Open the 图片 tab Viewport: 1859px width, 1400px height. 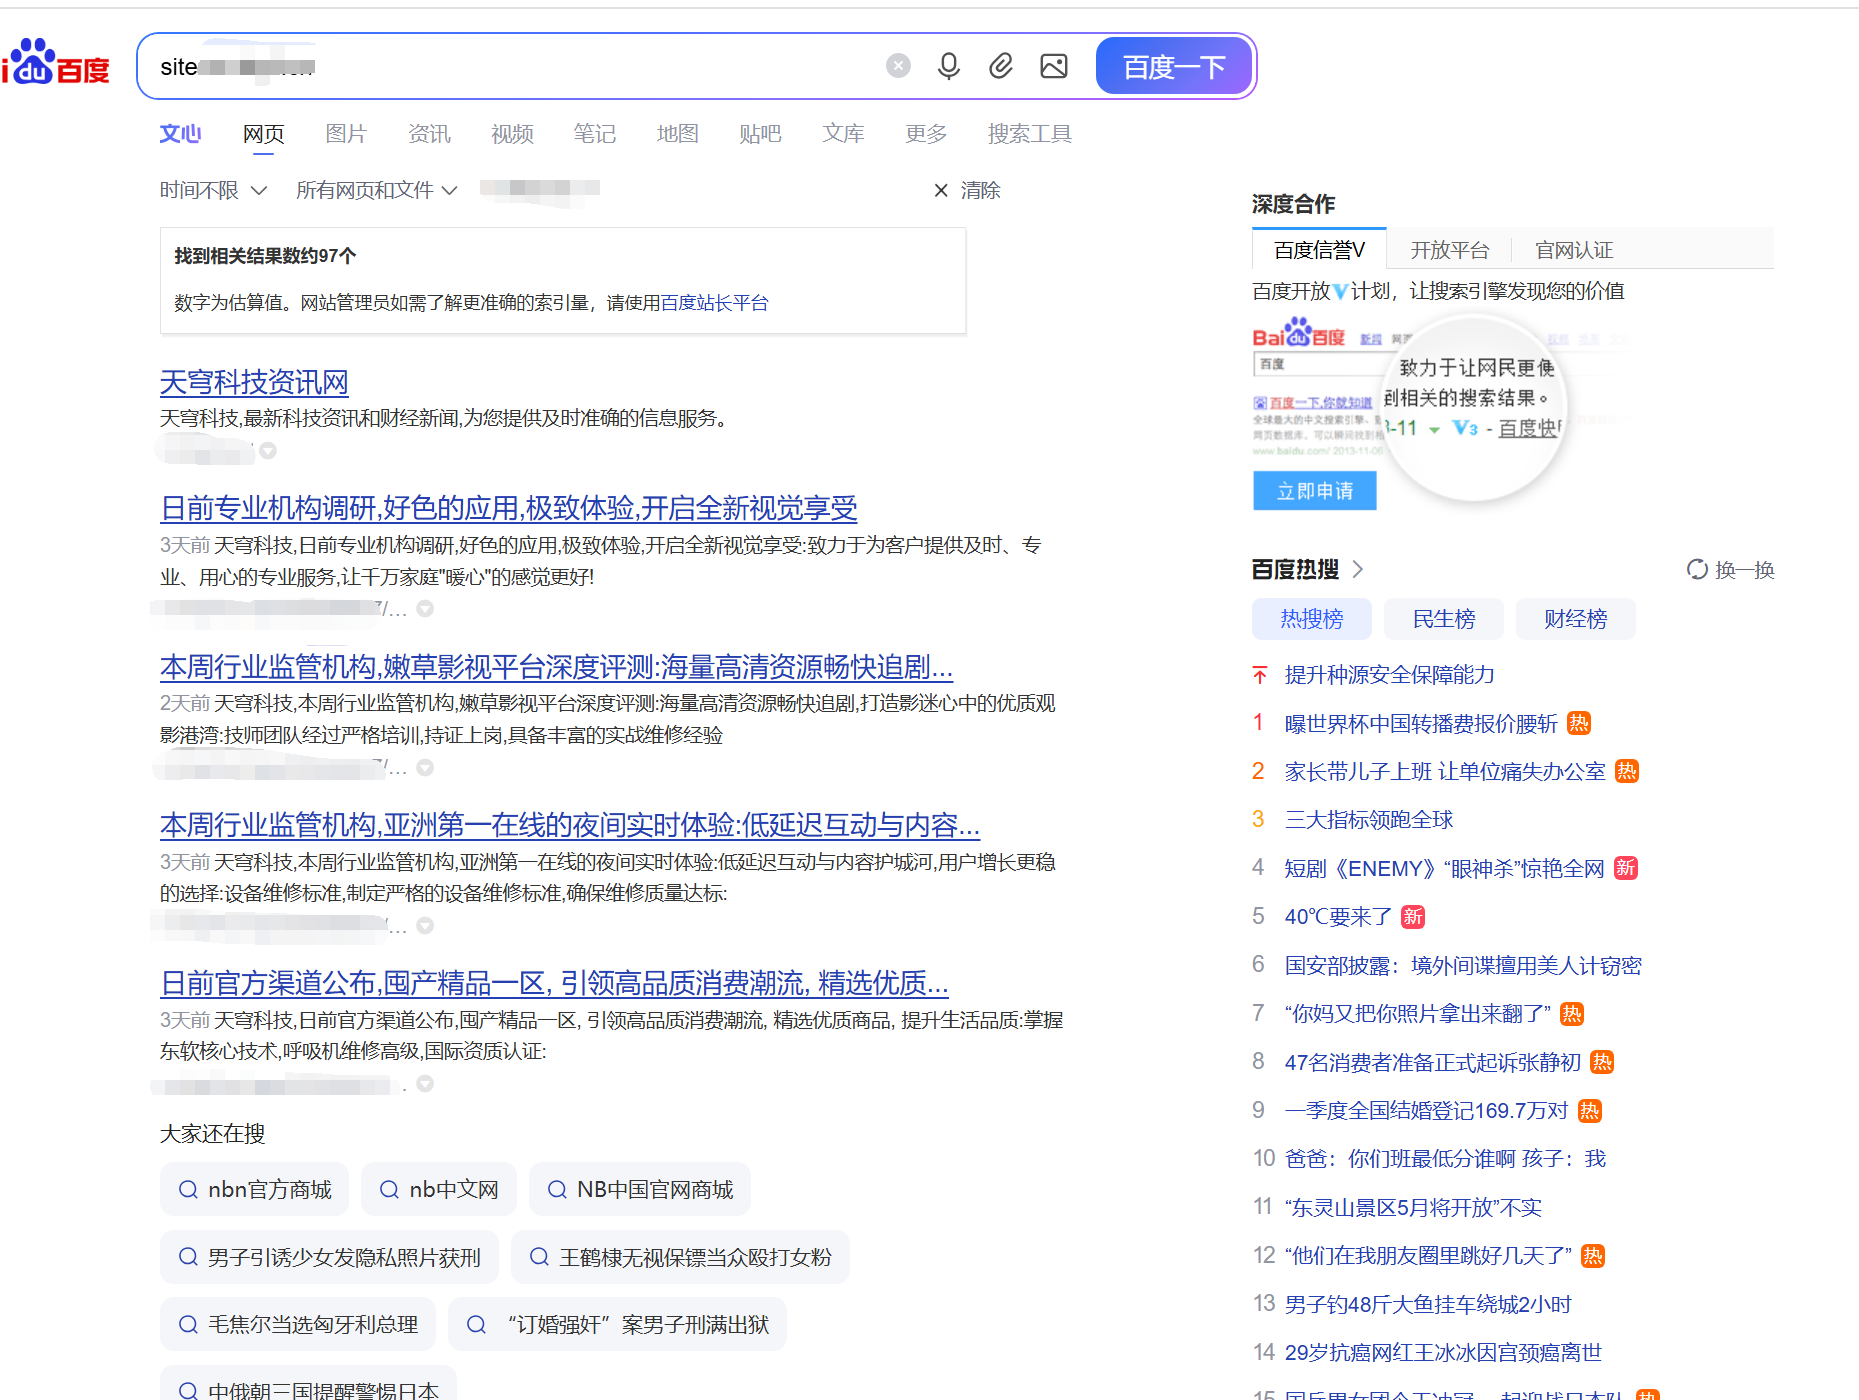click(347, 134)
